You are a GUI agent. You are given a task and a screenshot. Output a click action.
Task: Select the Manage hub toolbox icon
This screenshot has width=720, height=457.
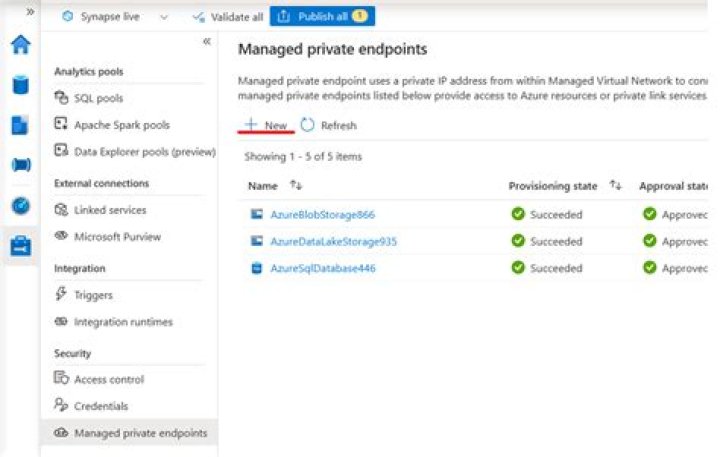click(20, 246)
